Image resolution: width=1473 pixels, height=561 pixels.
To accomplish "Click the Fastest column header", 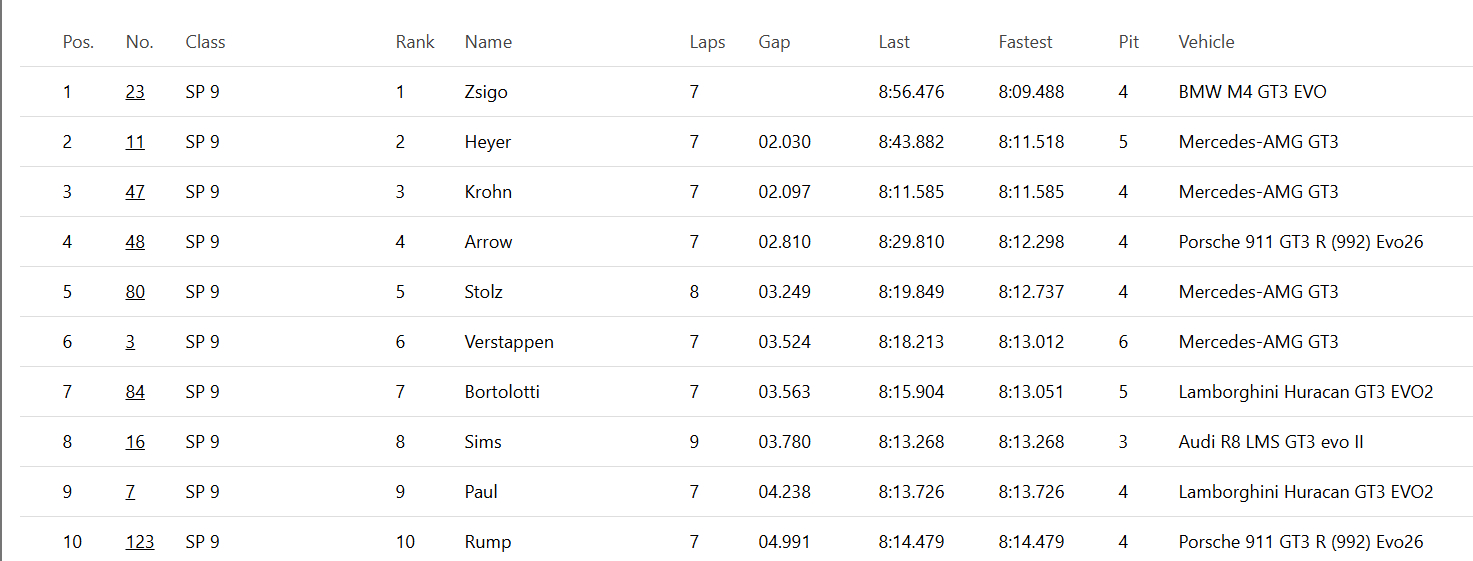I will 1025,42.
